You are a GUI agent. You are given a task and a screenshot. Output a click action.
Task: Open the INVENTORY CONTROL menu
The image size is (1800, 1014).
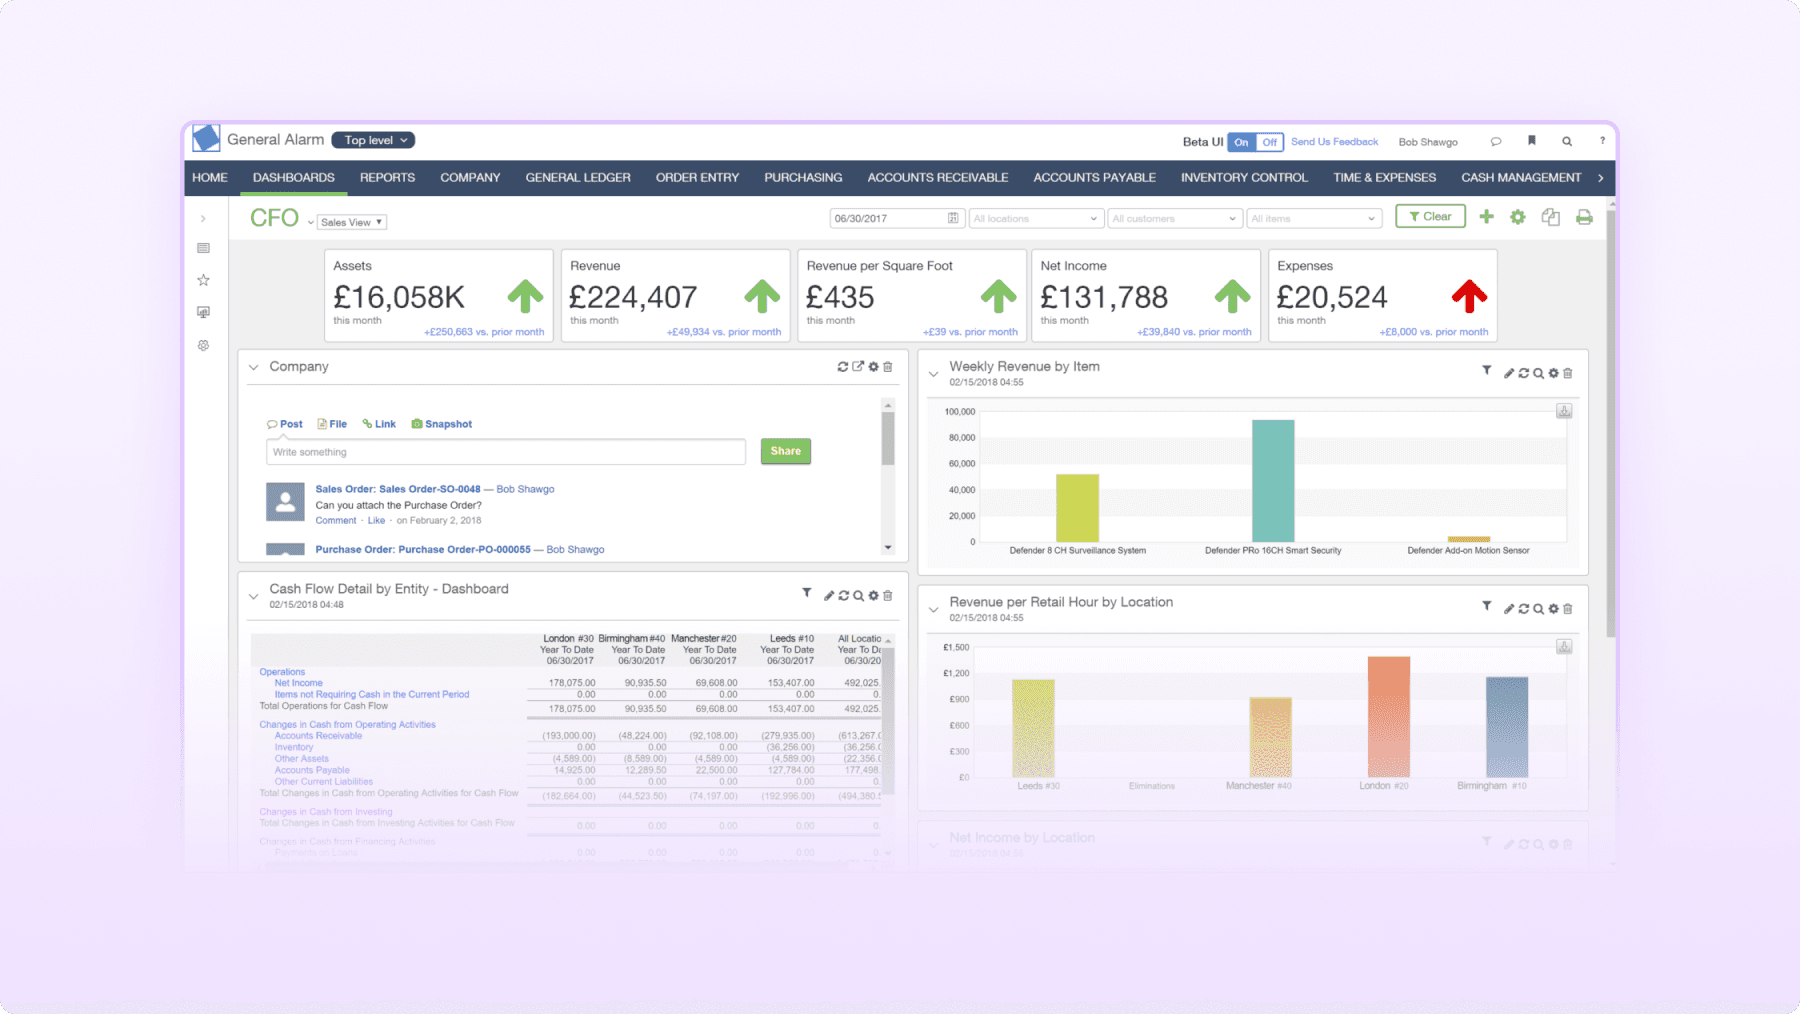(x=1244, y=178)
